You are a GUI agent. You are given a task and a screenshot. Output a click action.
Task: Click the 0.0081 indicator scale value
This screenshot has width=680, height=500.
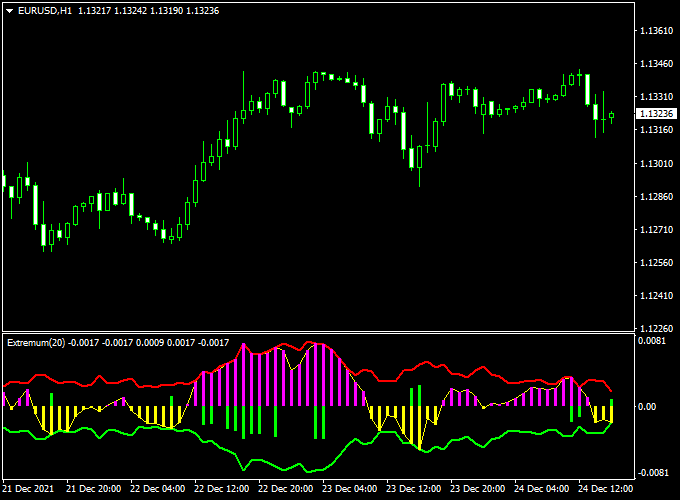[x=652, y=341]
